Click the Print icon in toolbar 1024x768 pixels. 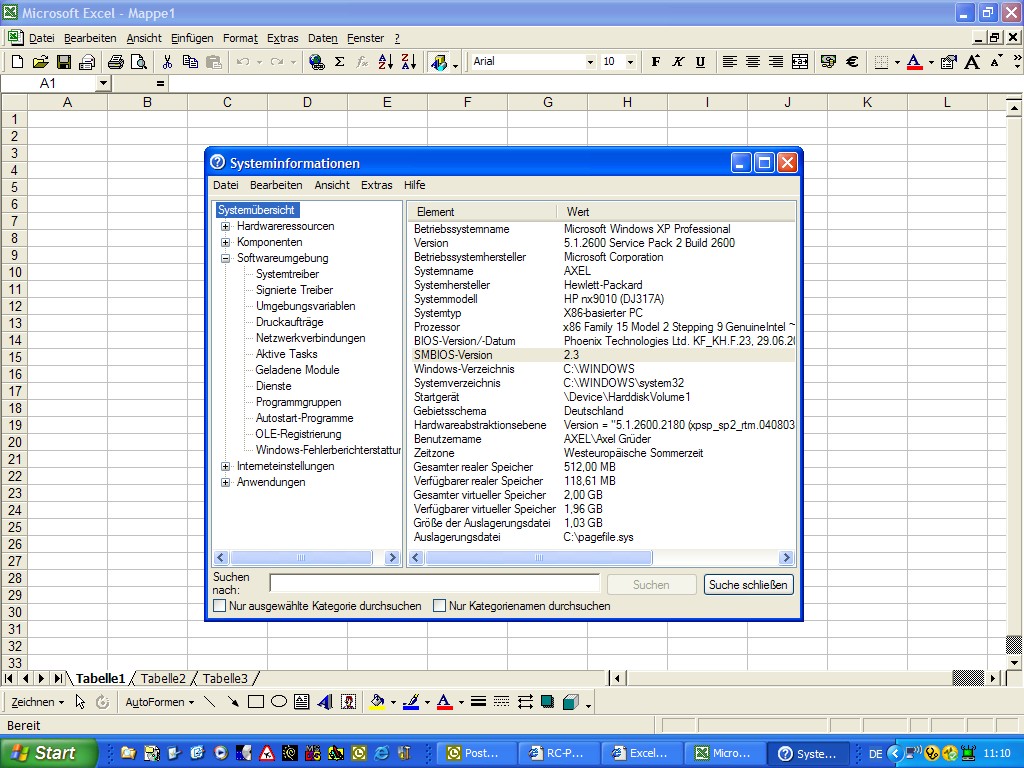pos(115,62)
